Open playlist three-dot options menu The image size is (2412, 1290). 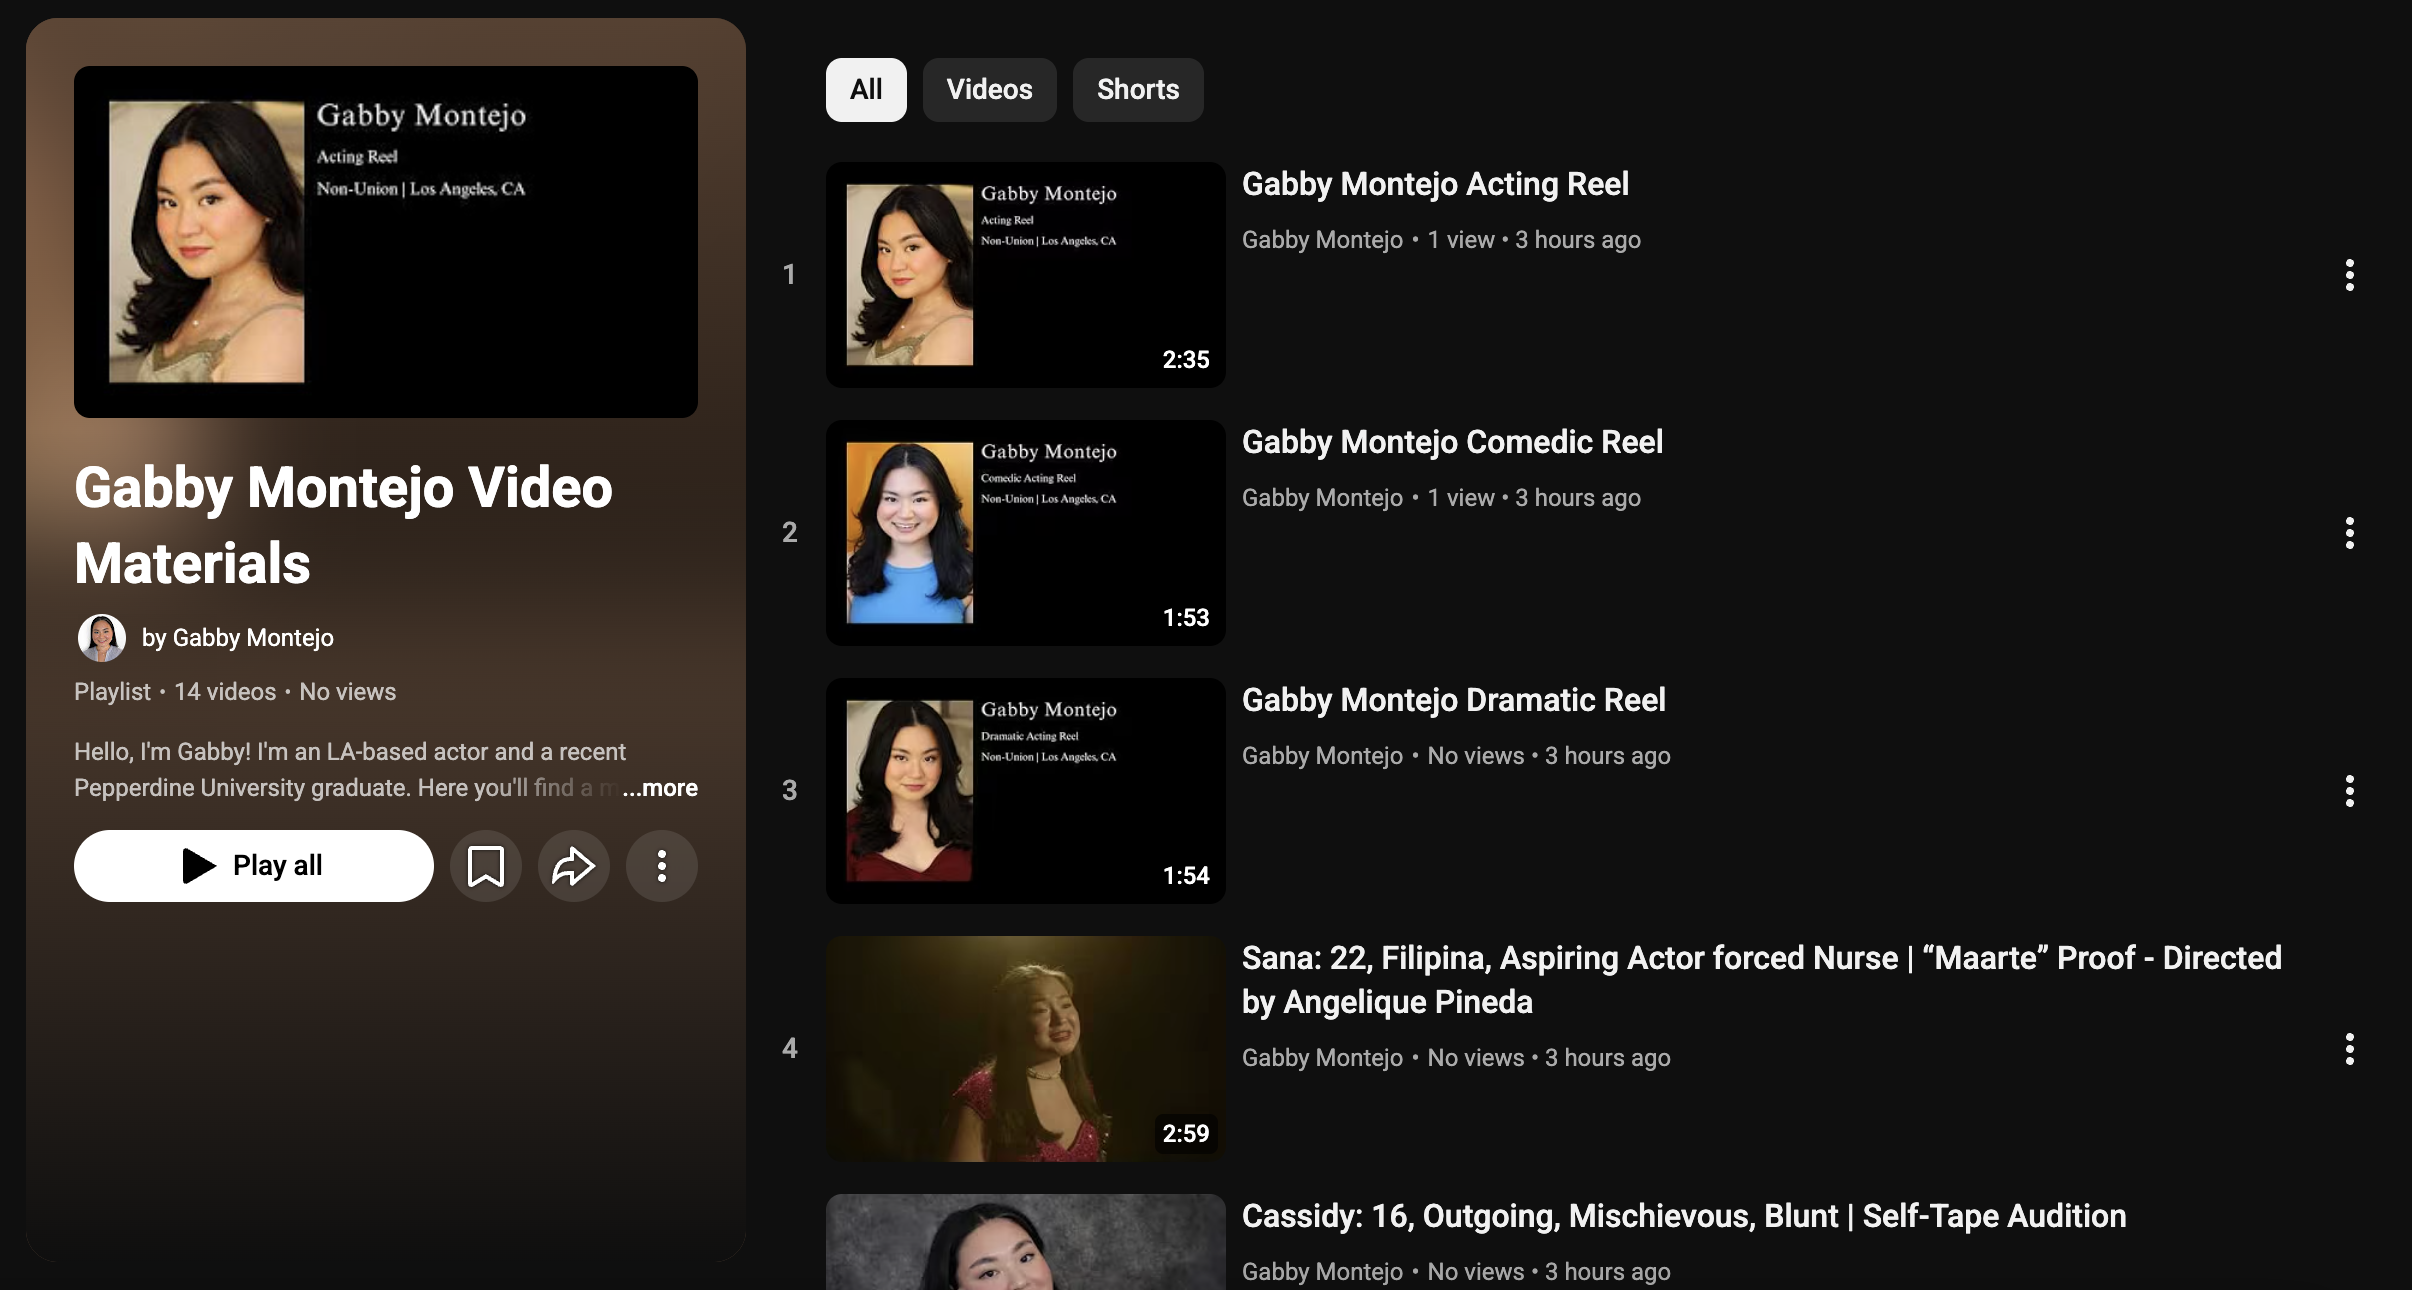pos(661,866)
